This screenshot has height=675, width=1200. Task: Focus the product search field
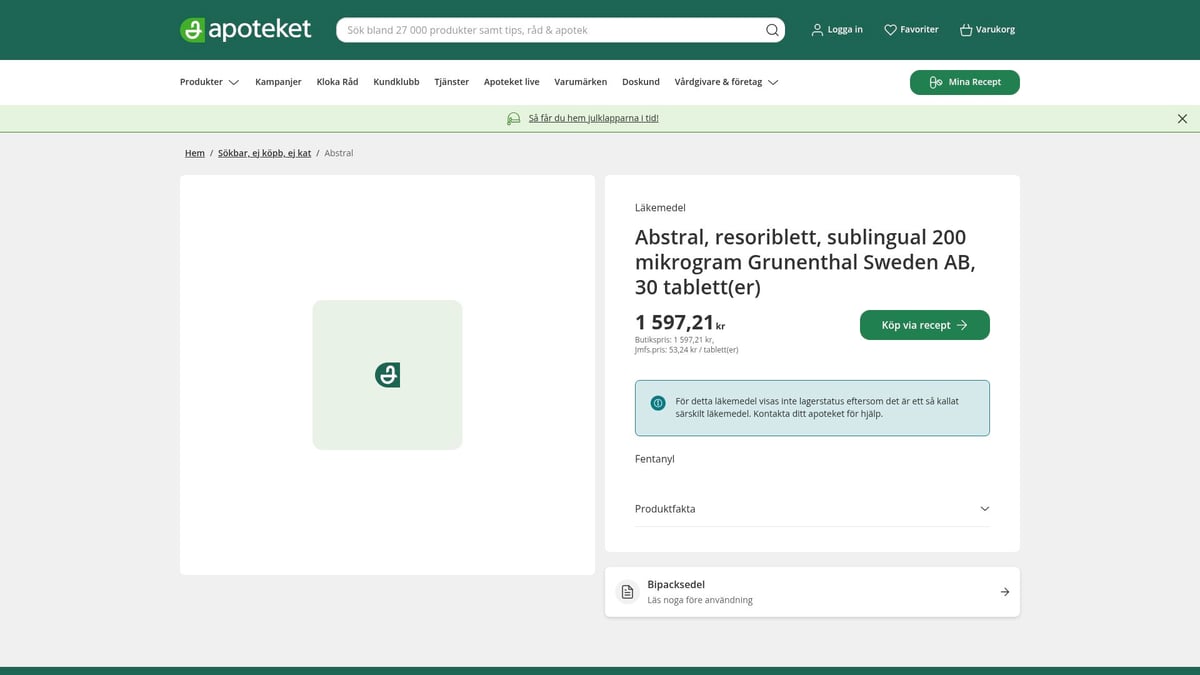pyautogui.click(x=550, y=30)
